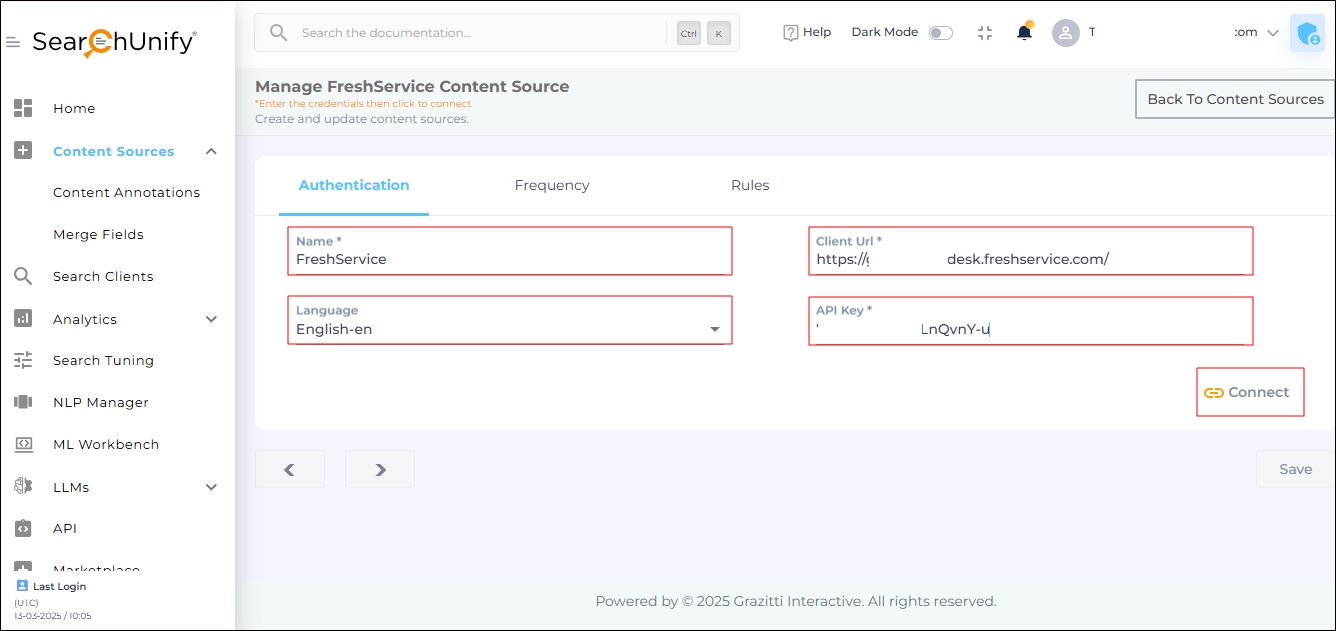
Task: Open Search Tuning sliders icon
Action: [23, 360]
